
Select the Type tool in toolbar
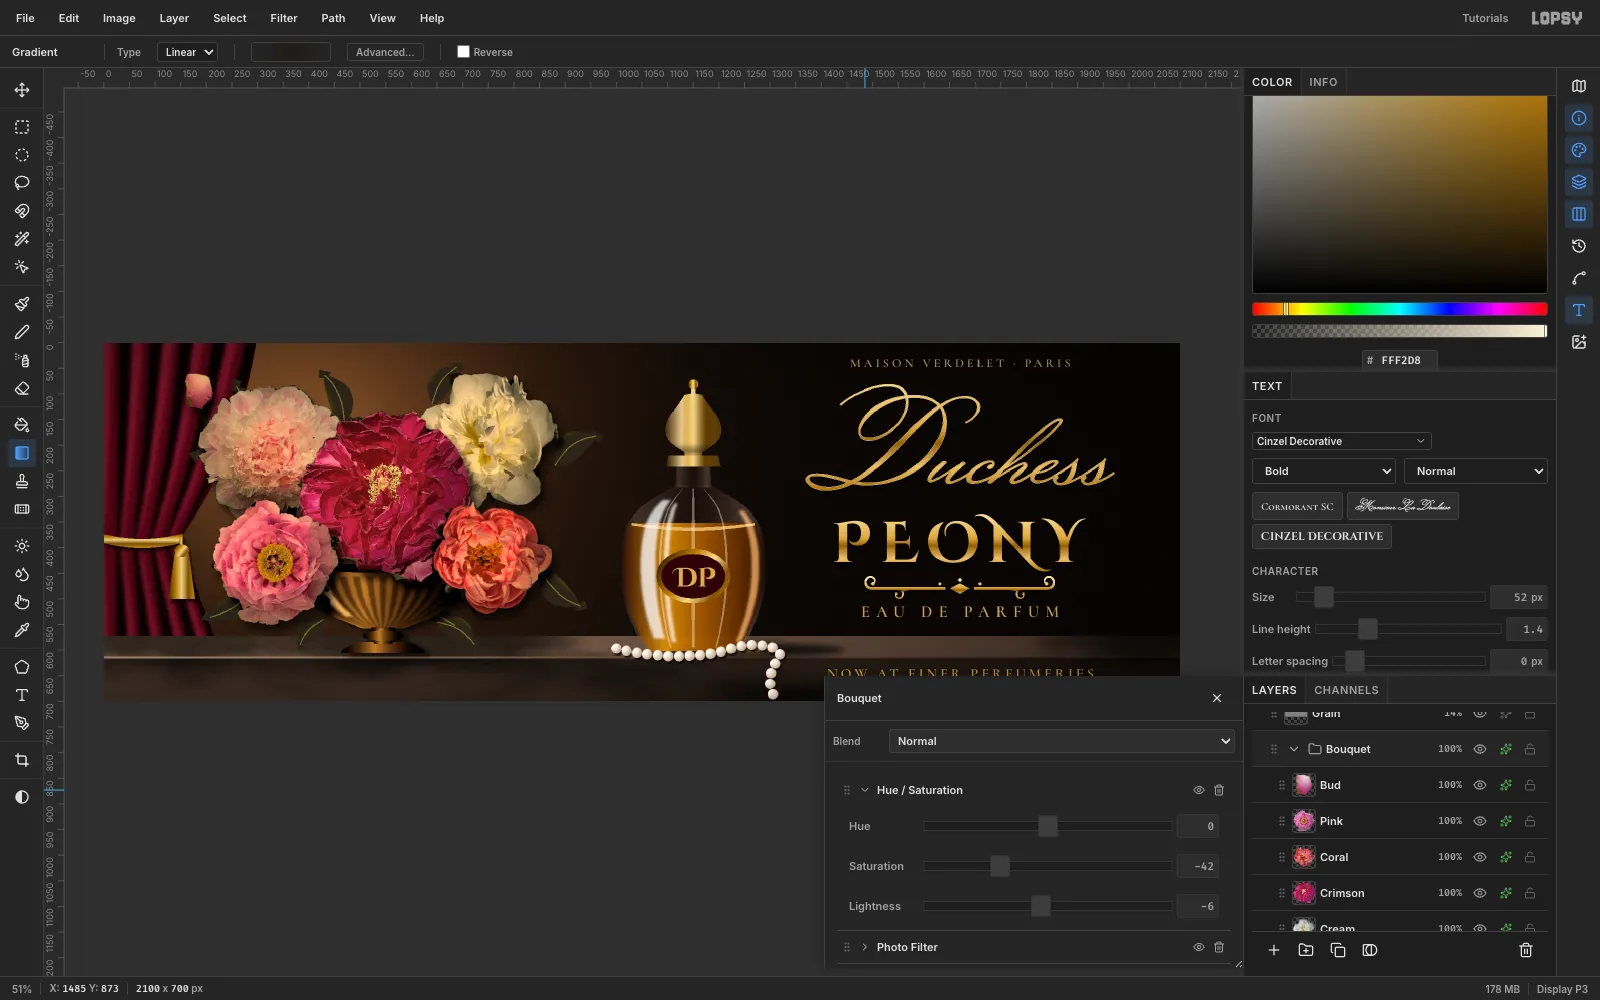point(22,695)
